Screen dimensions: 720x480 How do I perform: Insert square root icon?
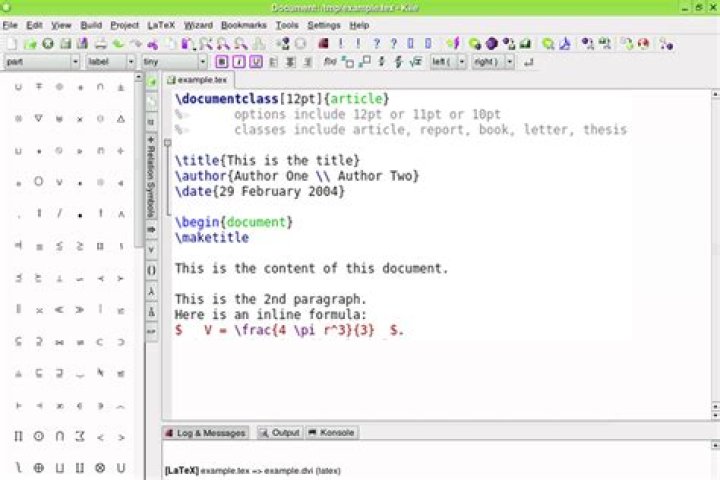[416, 62]
